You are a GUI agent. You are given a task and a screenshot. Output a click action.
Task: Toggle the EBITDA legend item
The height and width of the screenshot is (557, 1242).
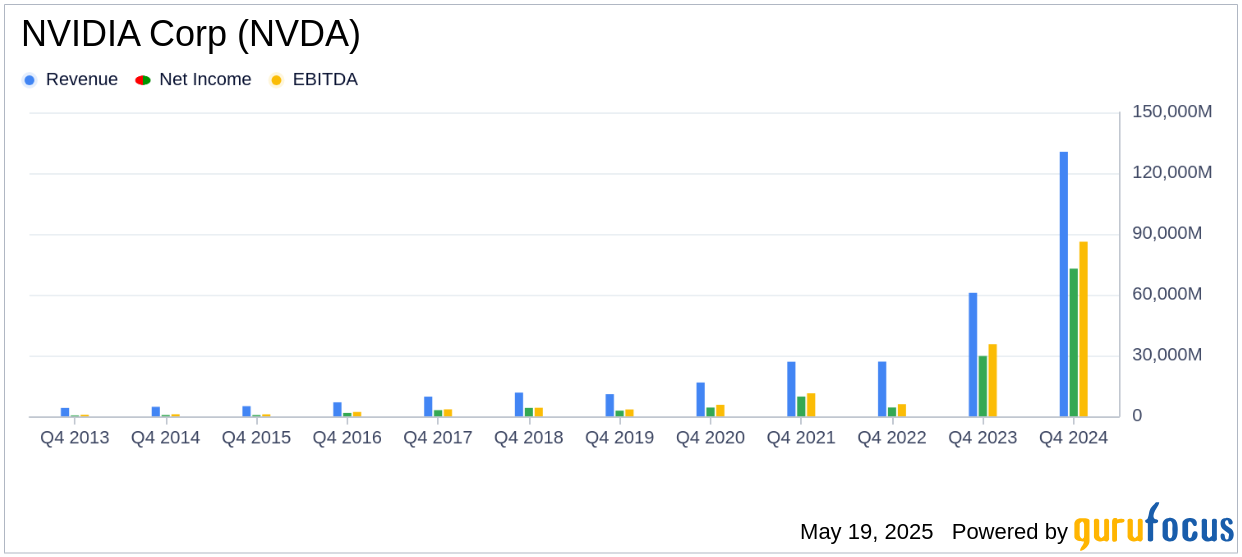[x=314, y=80]
